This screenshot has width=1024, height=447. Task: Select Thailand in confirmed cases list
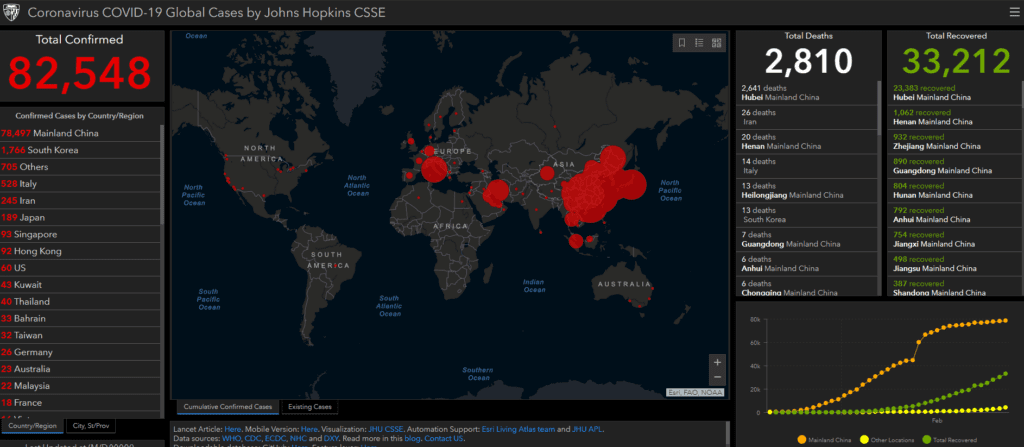pyautogui.click(x=80, y=301)
